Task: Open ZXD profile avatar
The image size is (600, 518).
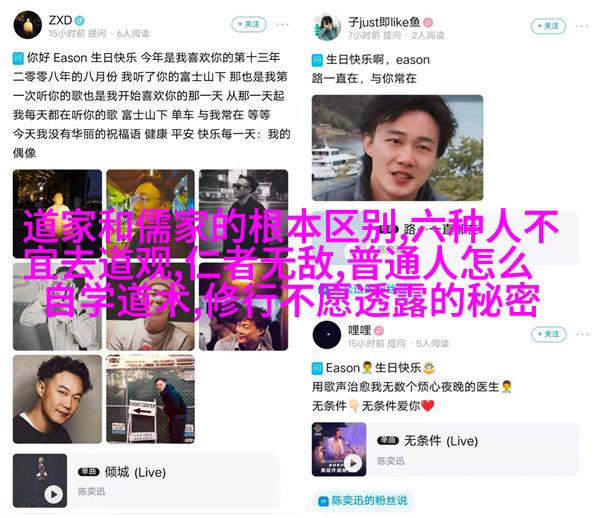Action: point(28,25)
